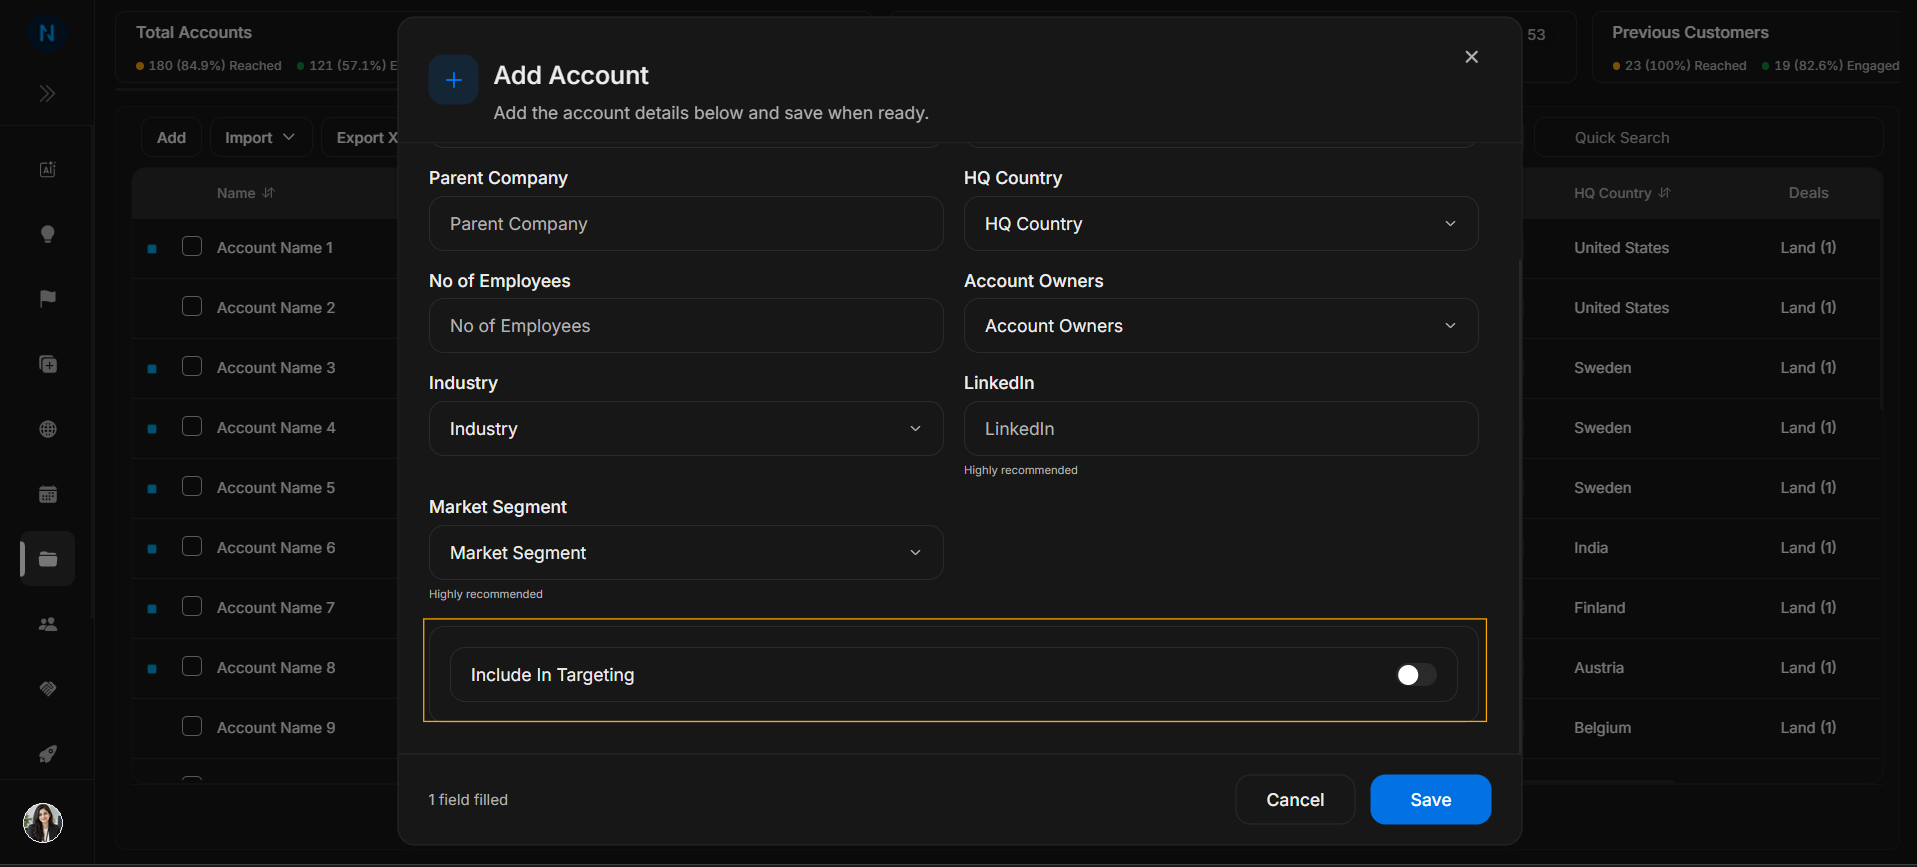Screen dimensions: 1917x867
Task: Check the box for Account Name 1
Action: pos(192,246)
